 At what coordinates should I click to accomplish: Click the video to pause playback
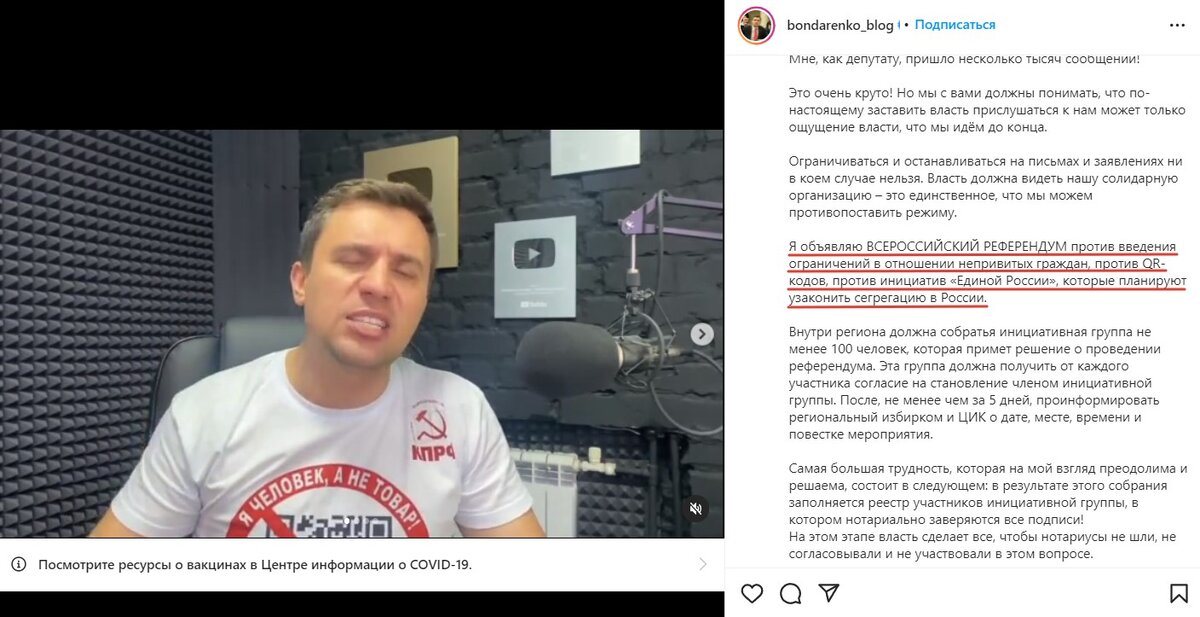(x=362, y=334)
